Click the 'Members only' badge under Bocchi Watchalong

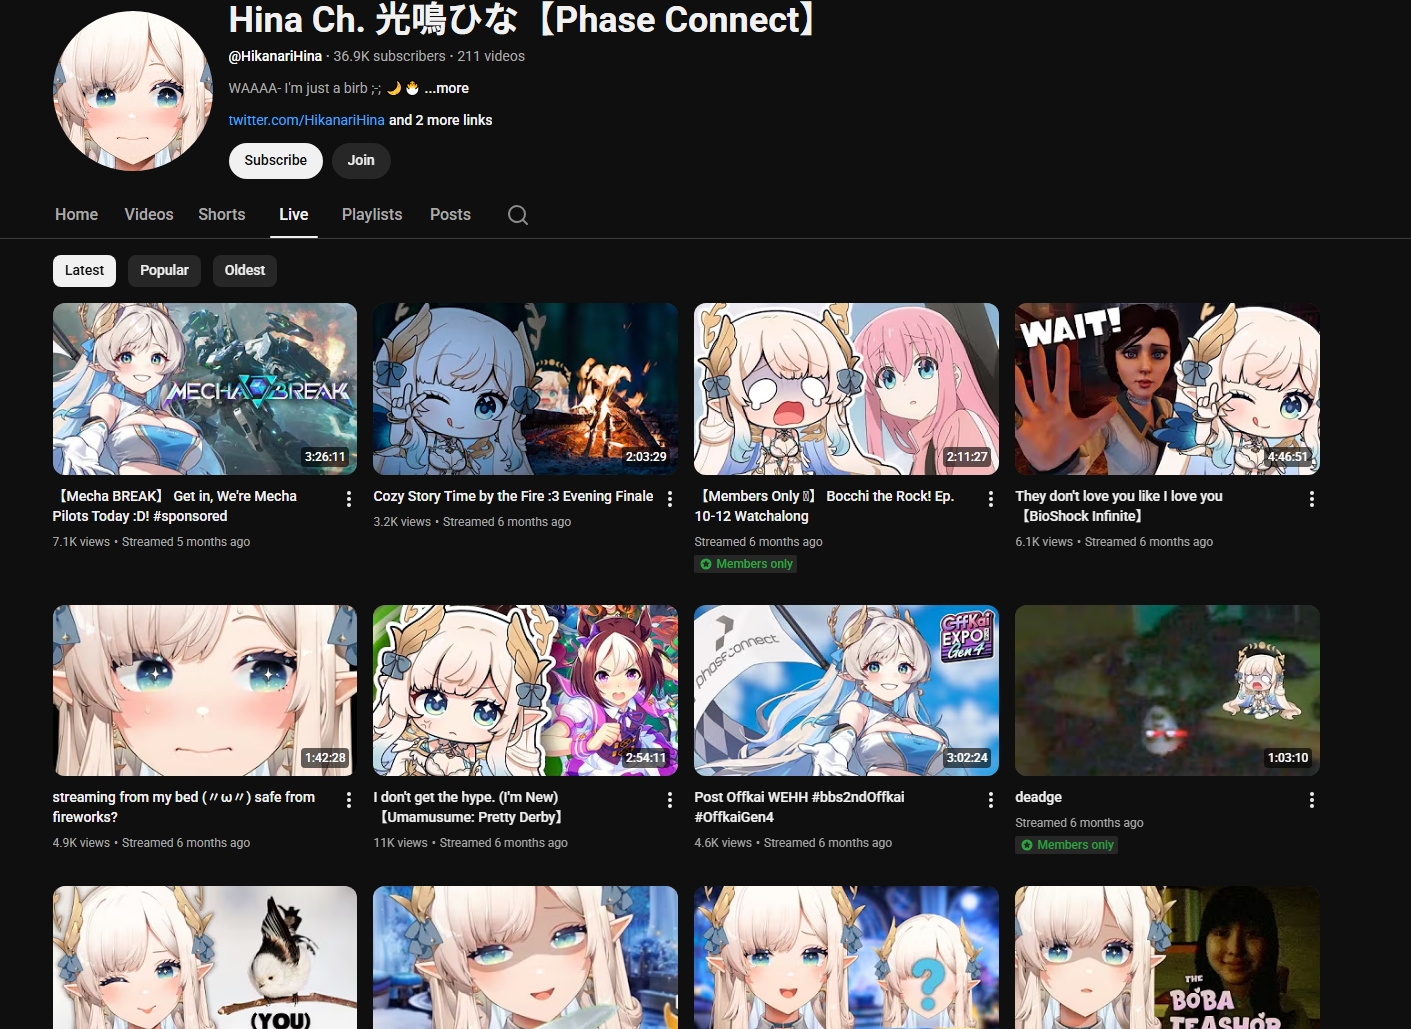tap(746, 564)
